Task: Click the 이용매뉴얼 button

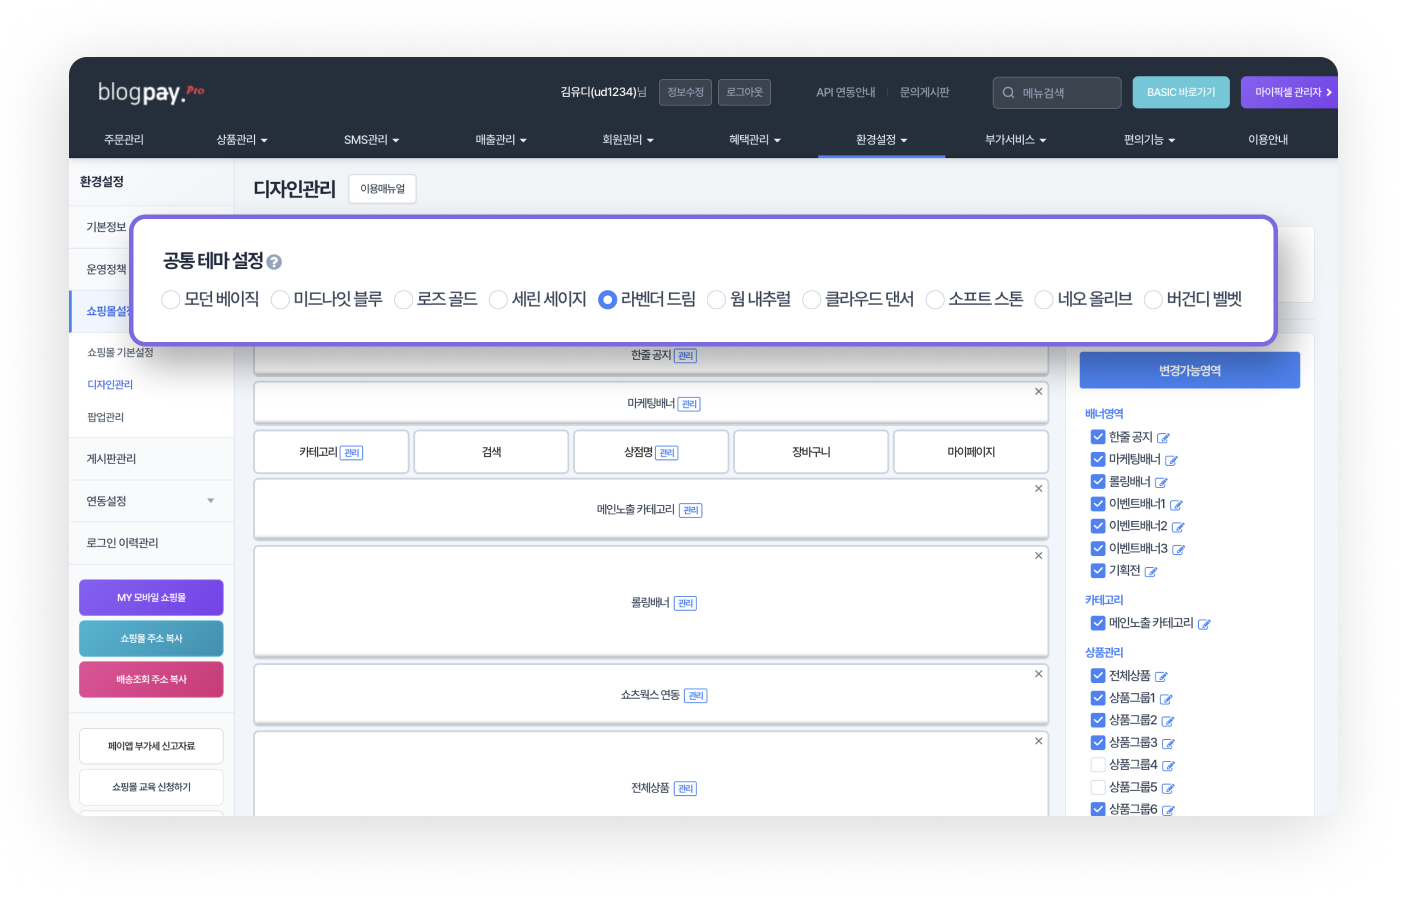Action: click(382, 189)
